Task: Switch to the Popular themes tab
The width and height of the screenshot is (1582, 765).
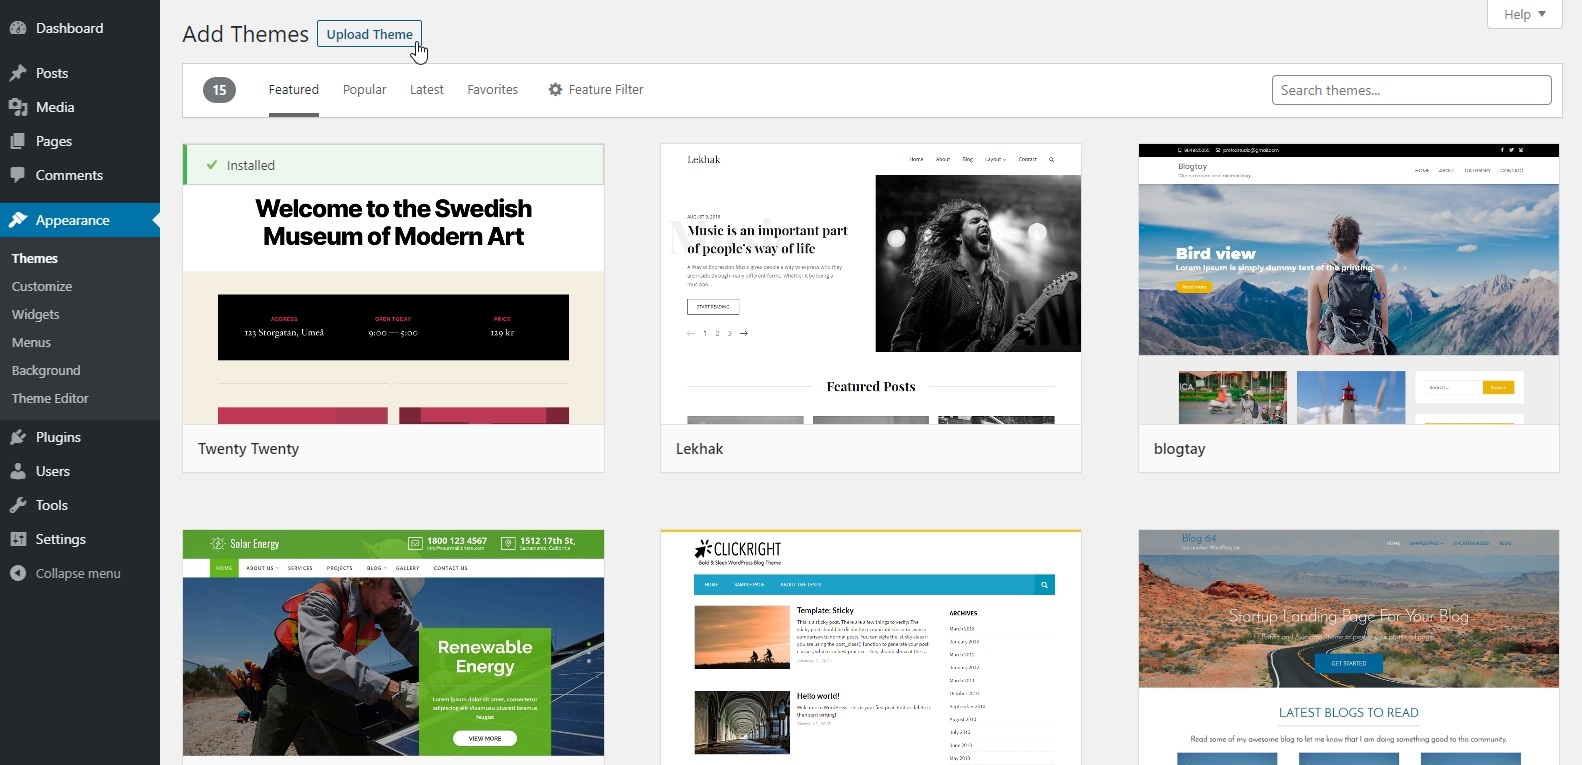Action: [x=364, y=90]
